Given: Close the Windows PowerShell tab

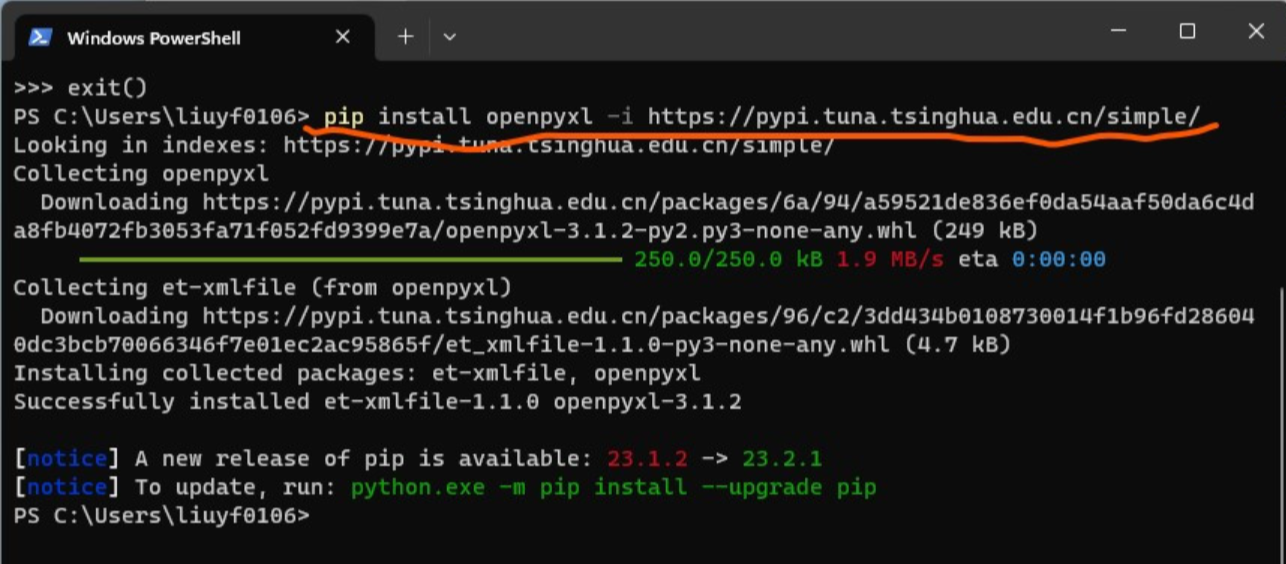Looking at the screenshot, I should [x=342, y=37].
